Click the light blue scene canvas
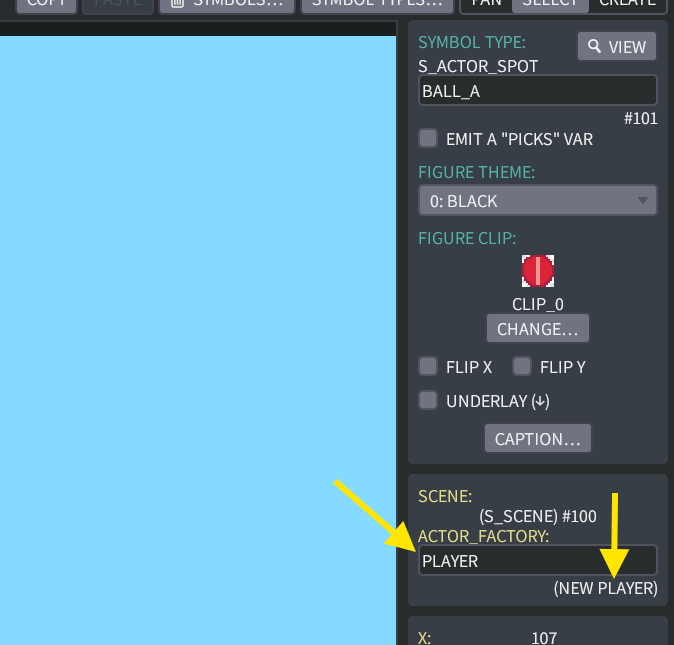674x645 pixels. click(x=198, y=339)
